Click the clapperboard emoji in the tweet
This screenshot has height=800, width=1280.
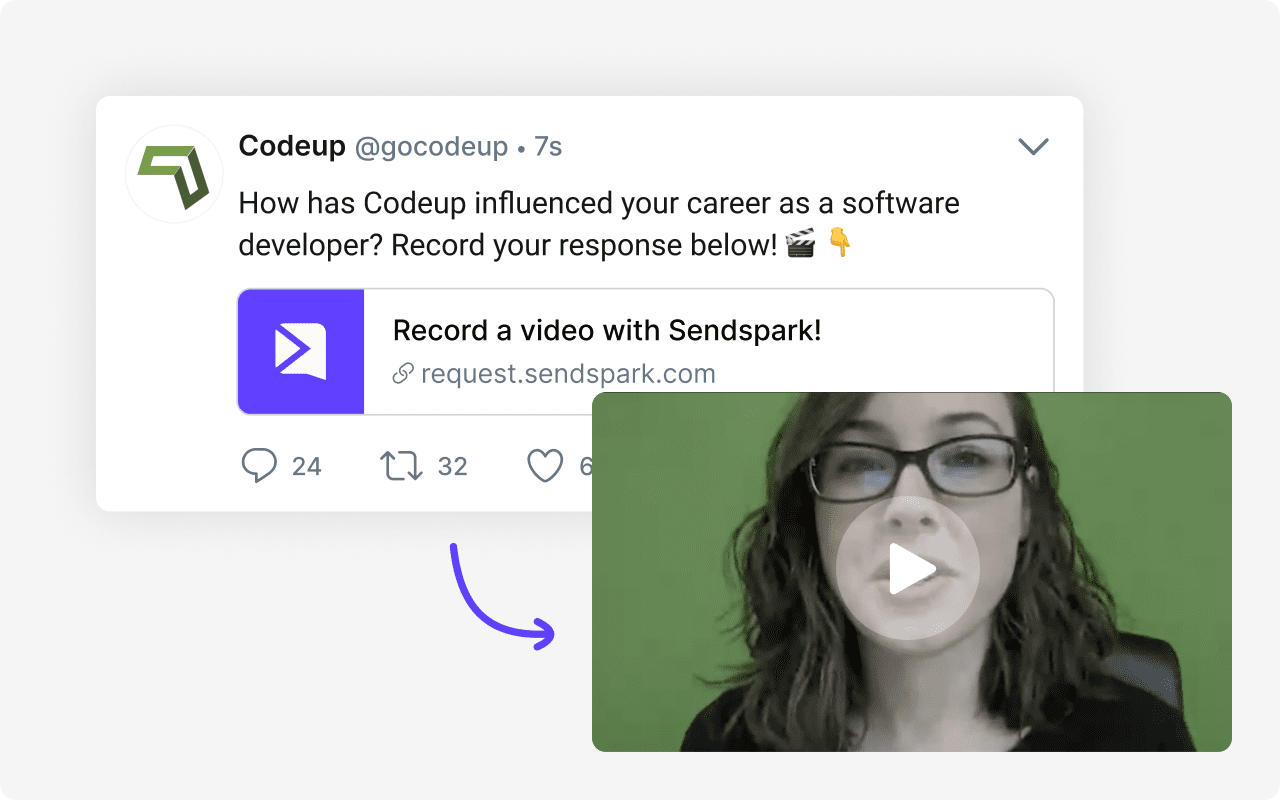tap(800, 241)
